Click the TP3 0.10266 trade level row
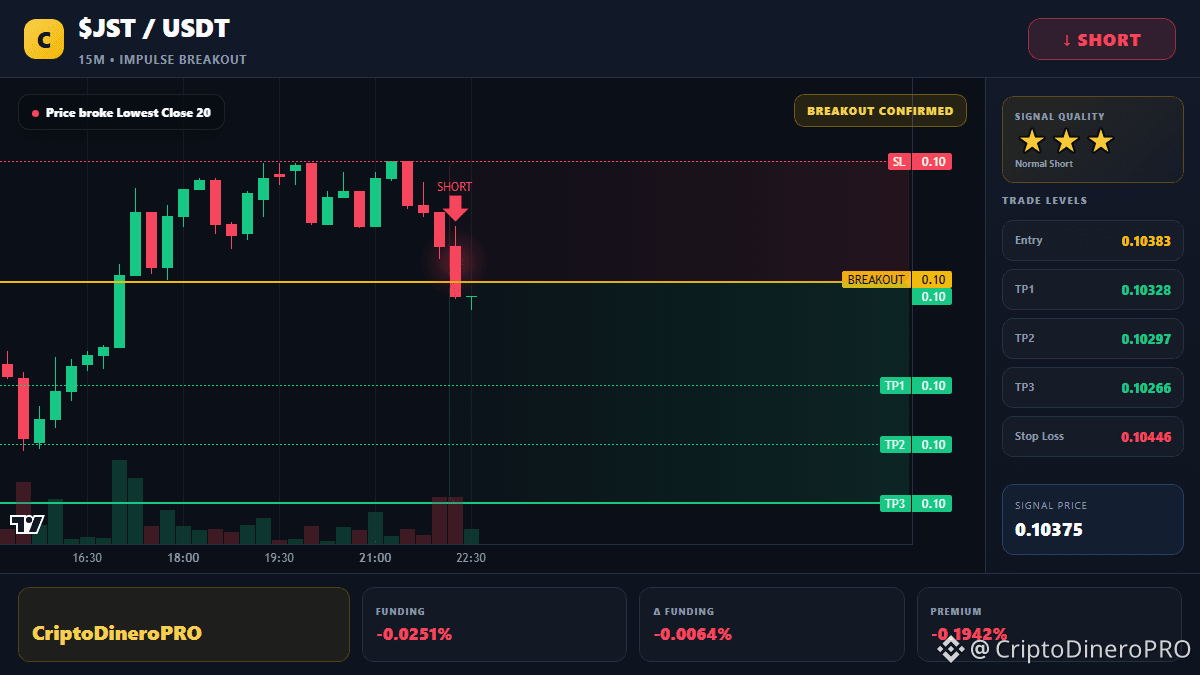The height and width of the screenshot is (675, 1200). coord(1093,388)
